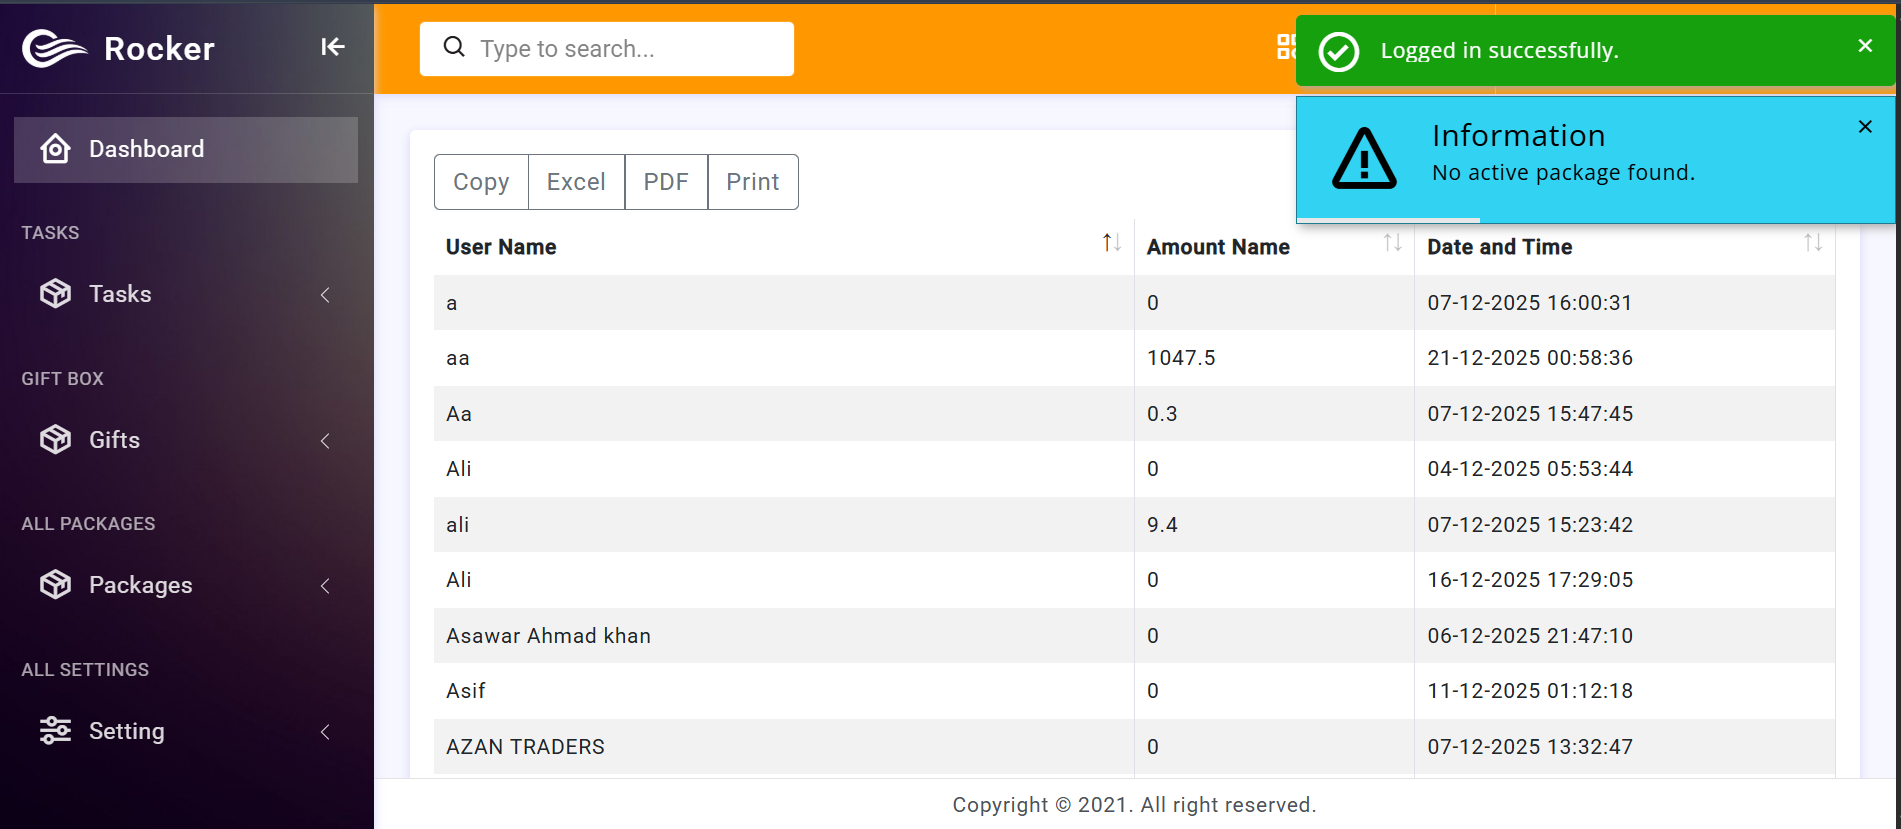Open the Dashboard menu item
The width and height of the screenshot is (1901, 829).
pyautogui.click(x=186, y=150)
